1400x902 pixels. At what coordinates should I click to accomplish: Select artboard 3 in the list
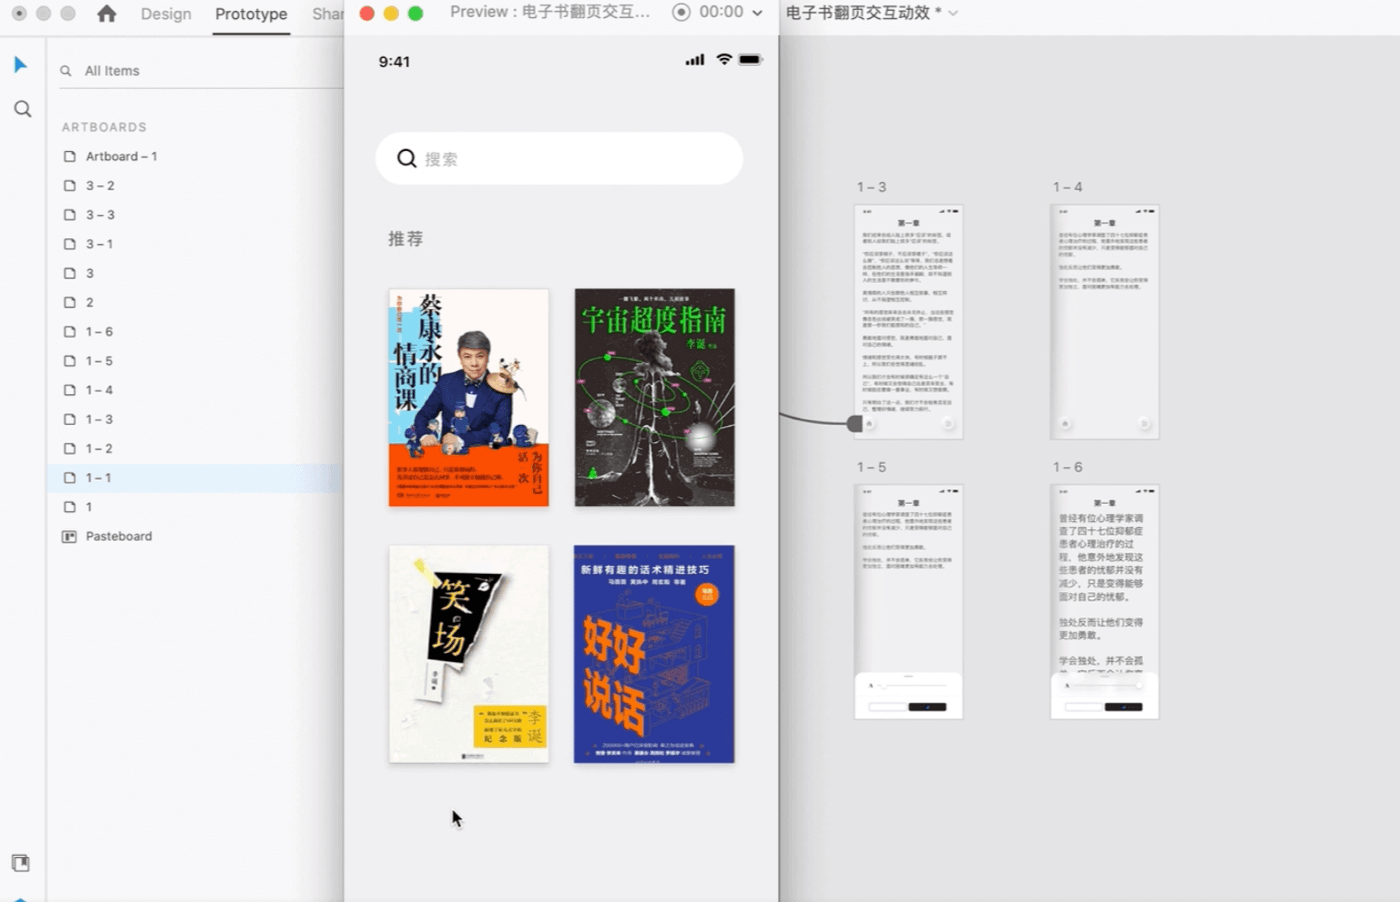click(195, 273)
